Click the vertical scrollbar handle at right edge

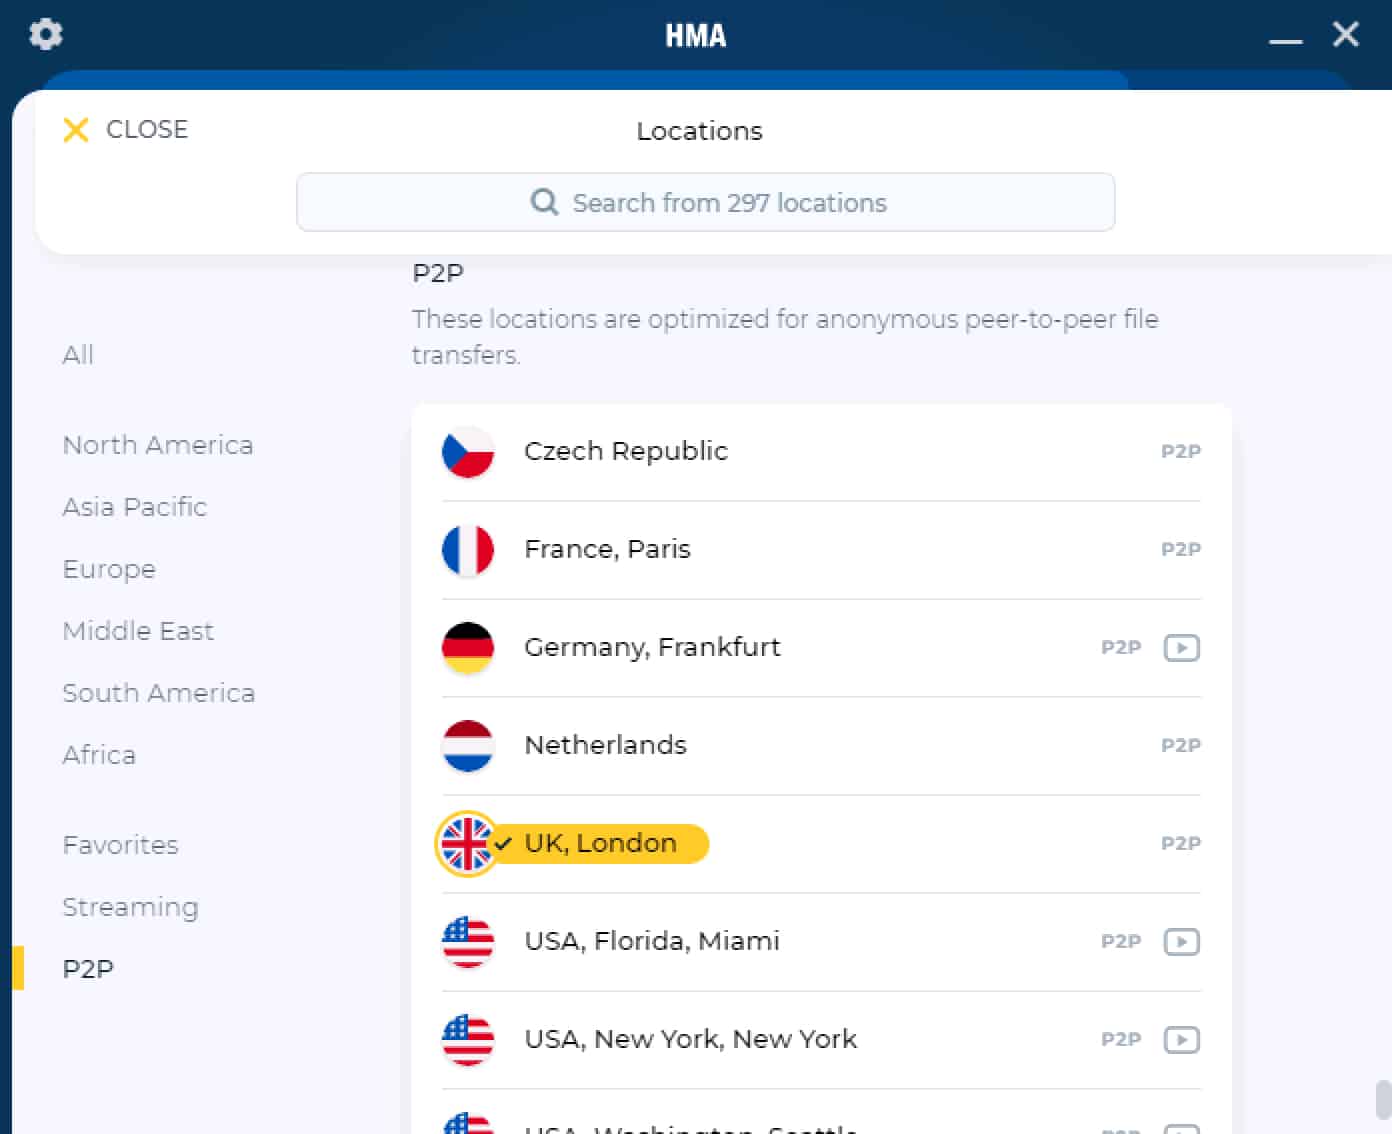(1384, 1100)
